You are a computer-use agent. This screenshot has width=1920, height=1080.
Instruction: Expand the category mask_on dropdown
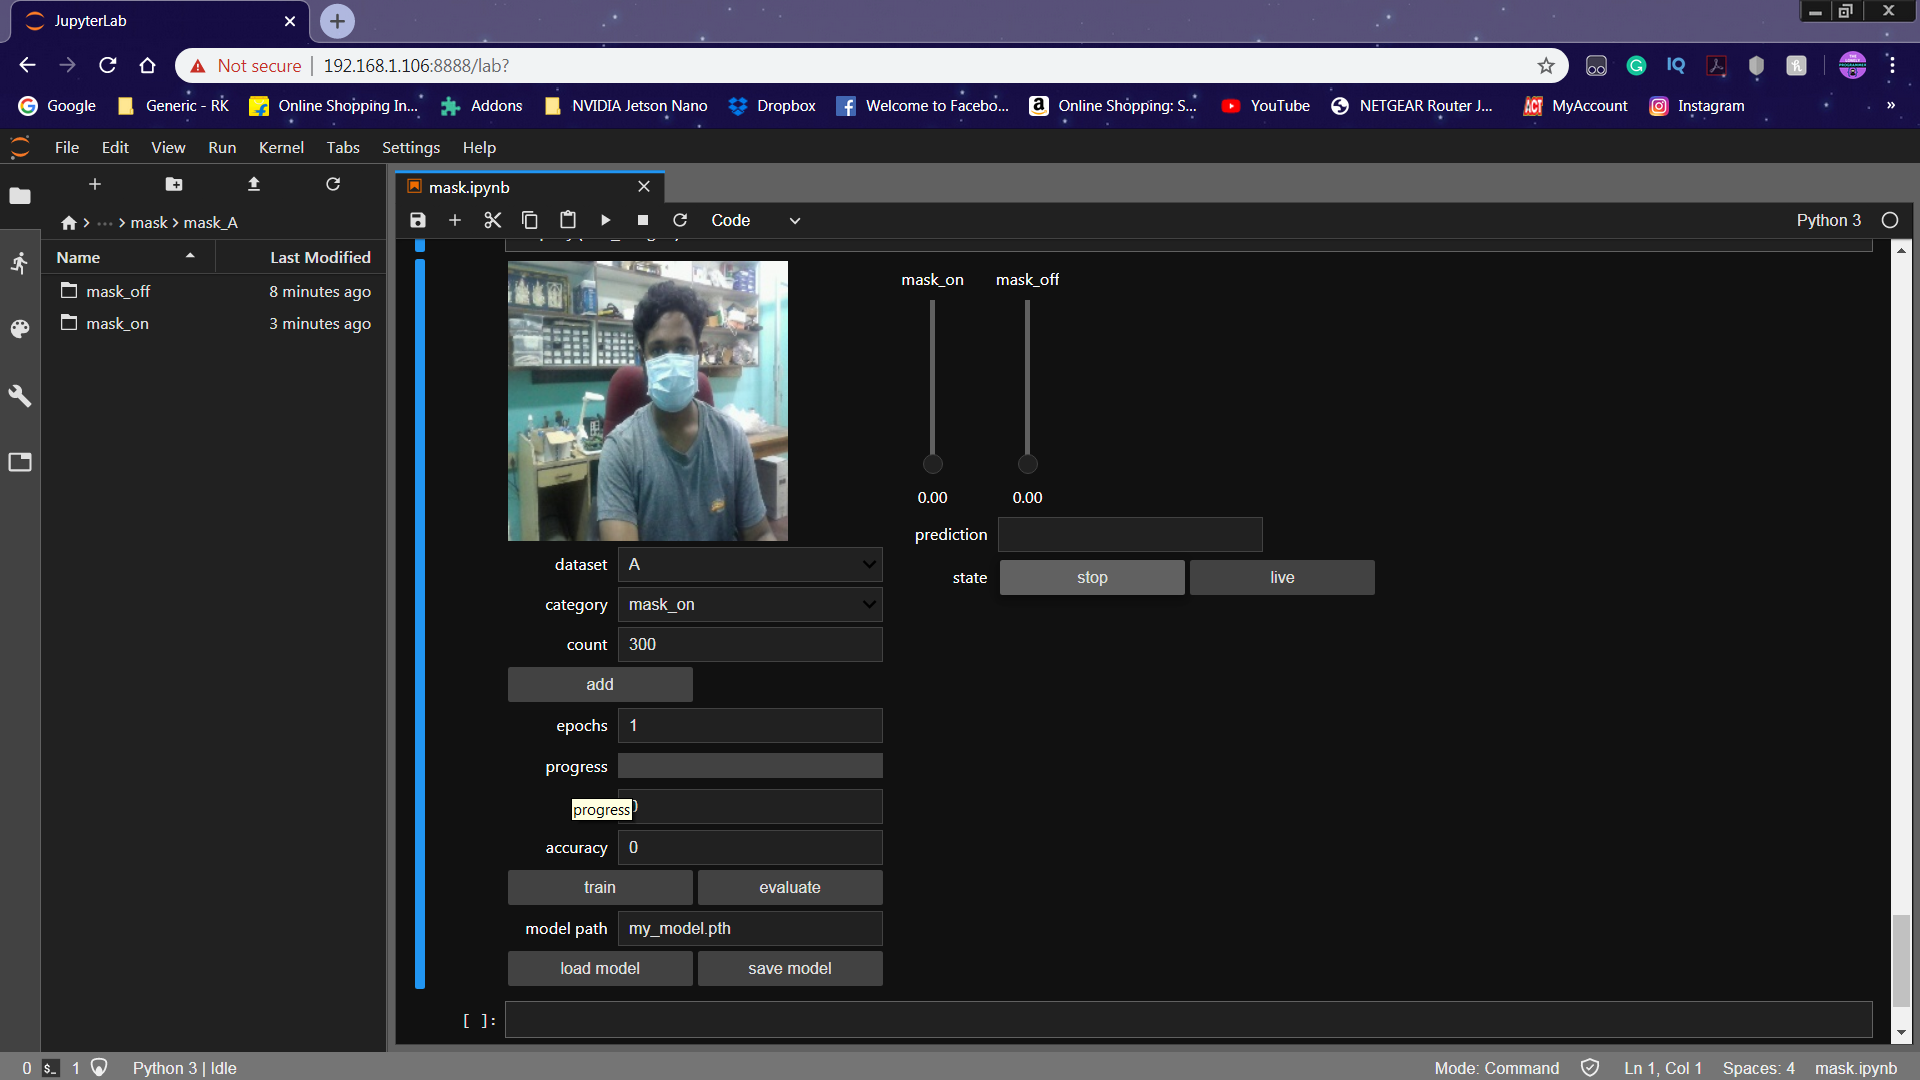750,605
